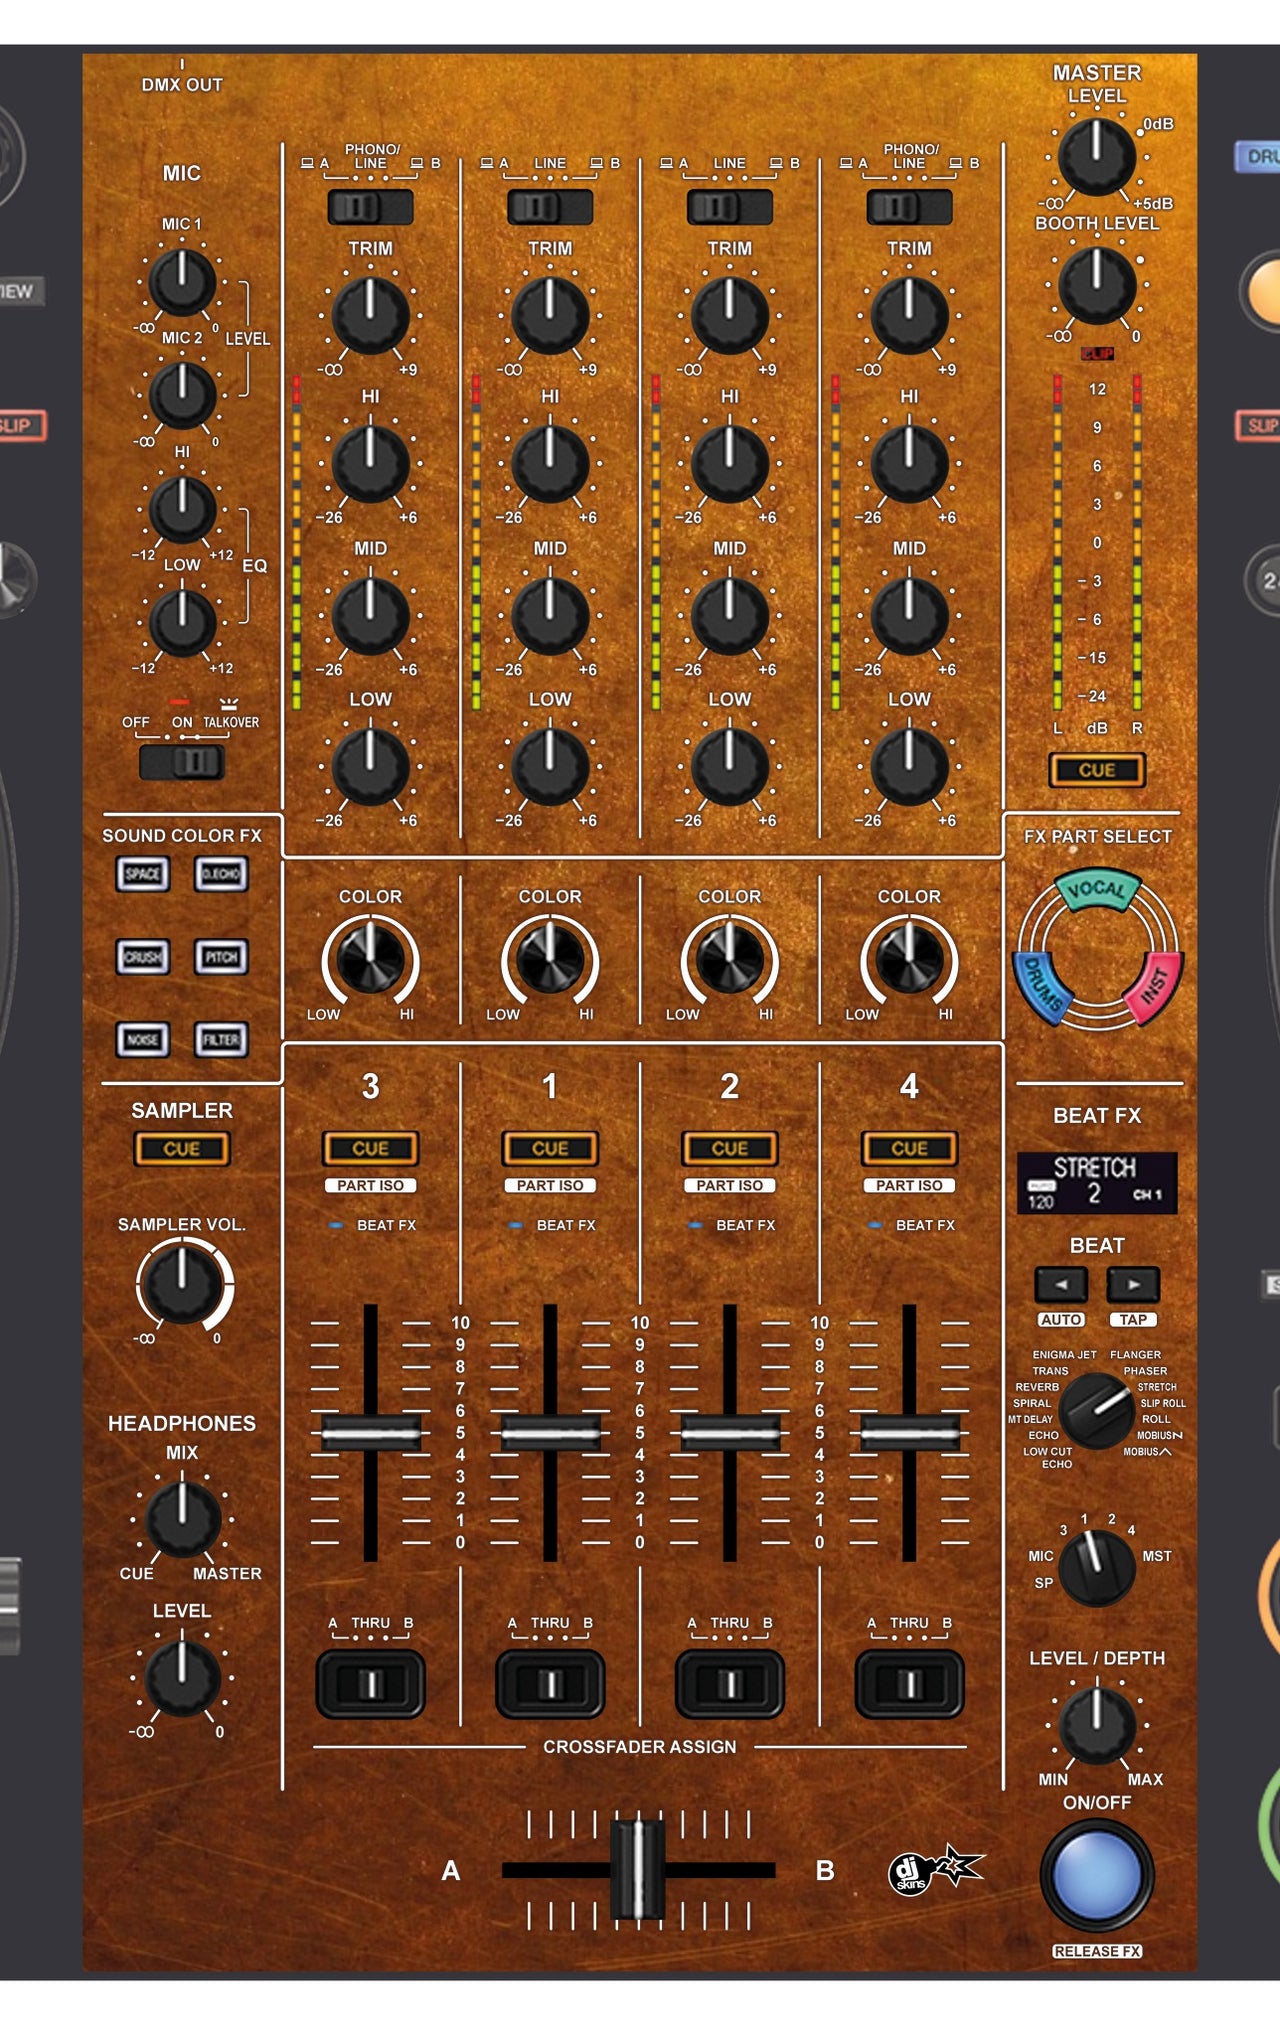The height and width of the screenshot is (2035, 1280).
Task: Select DRUMS in FX Part Select
Action: (x=1043, y=989)
